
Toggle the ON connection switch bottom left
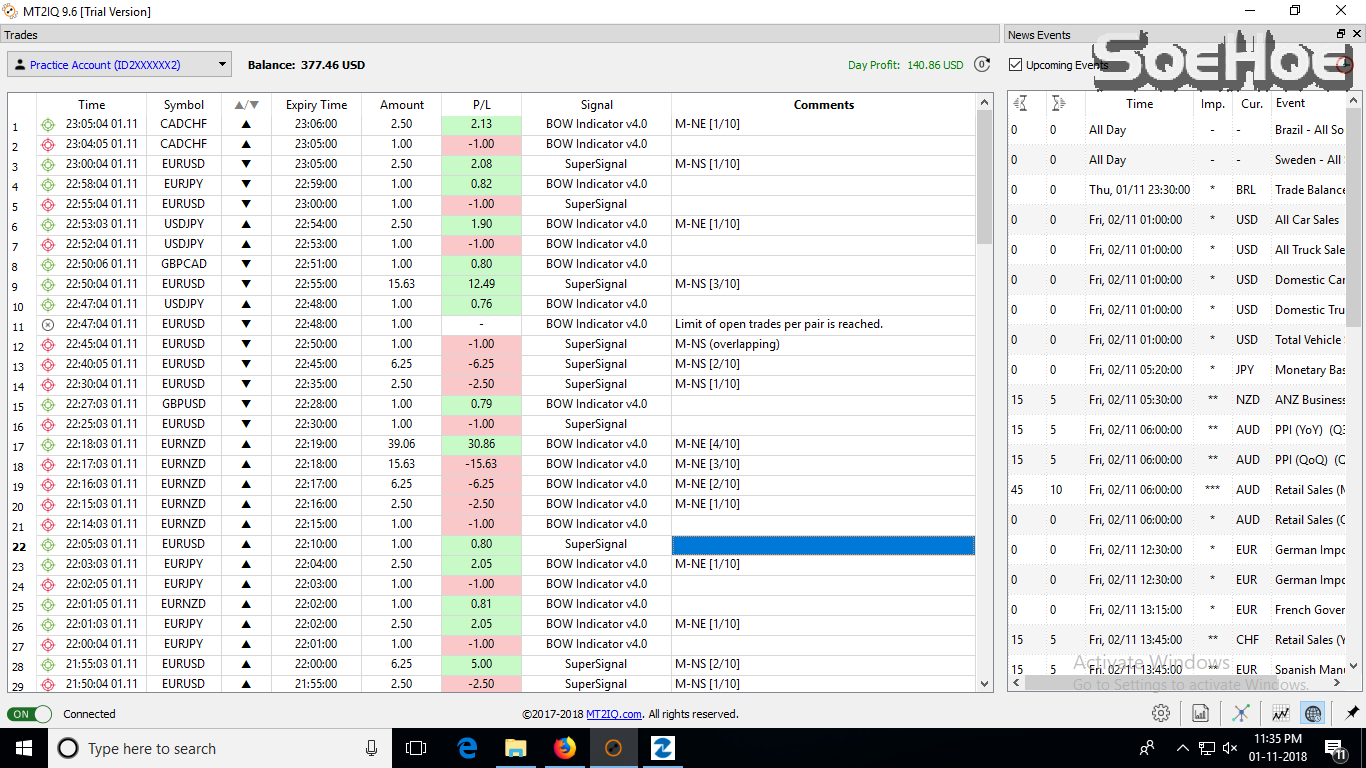point(29,714)
